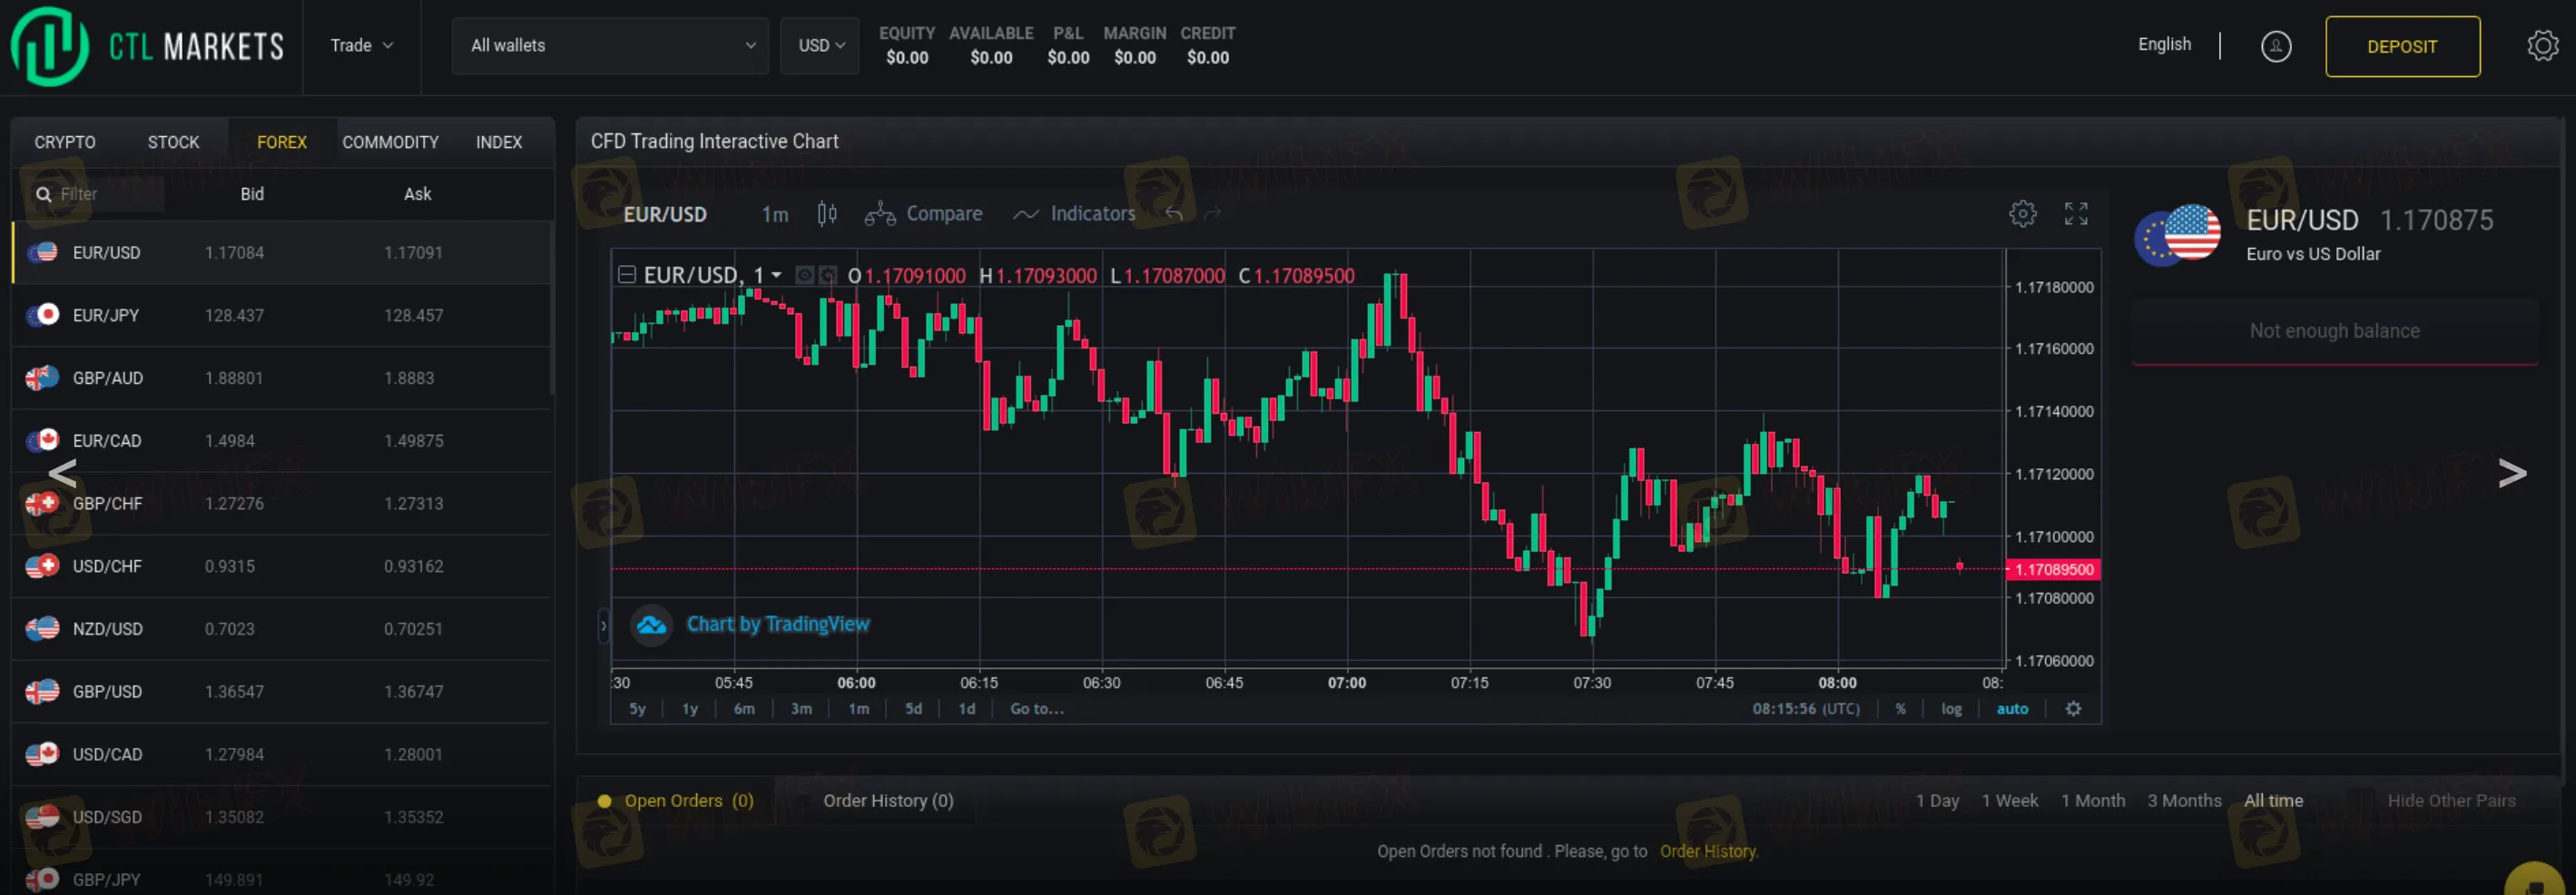The height and width of the screenshot is (895, 2576).
Task: Click the Compare symbols icon
Action: pyautogui.click(x=880, y=214)
